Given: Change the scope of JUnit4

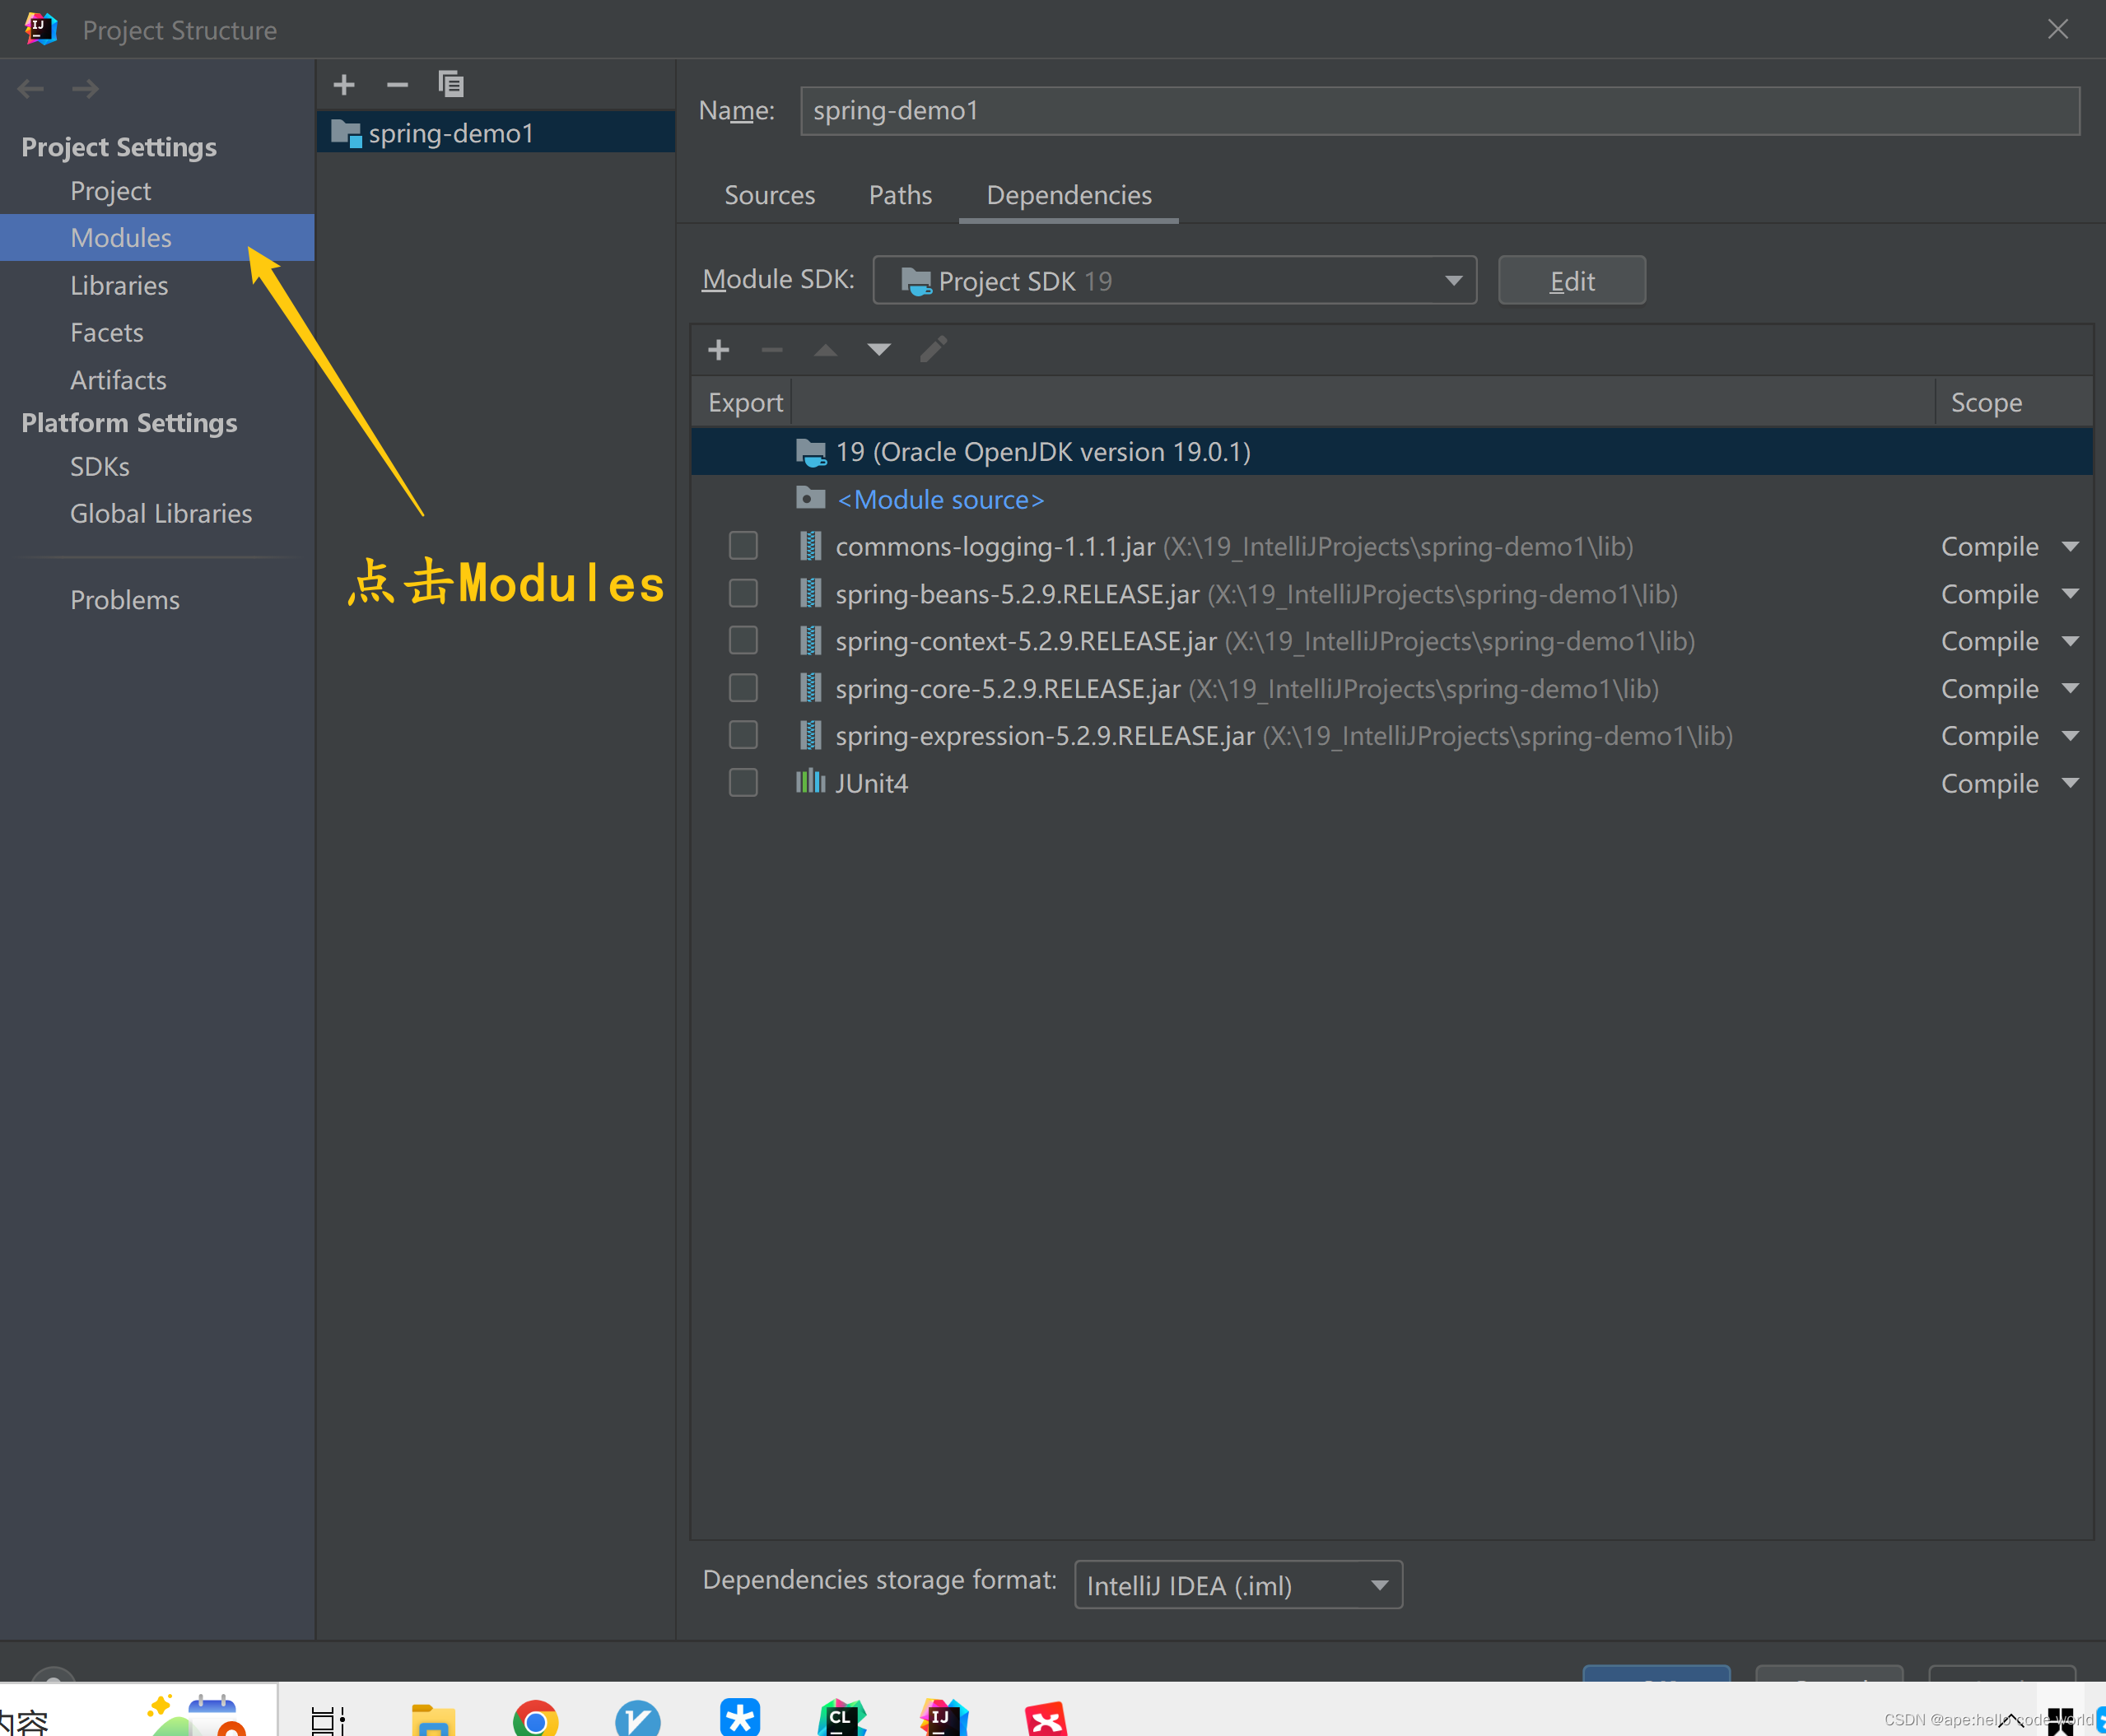Looking at the screenshot, I should [2010, 783].
